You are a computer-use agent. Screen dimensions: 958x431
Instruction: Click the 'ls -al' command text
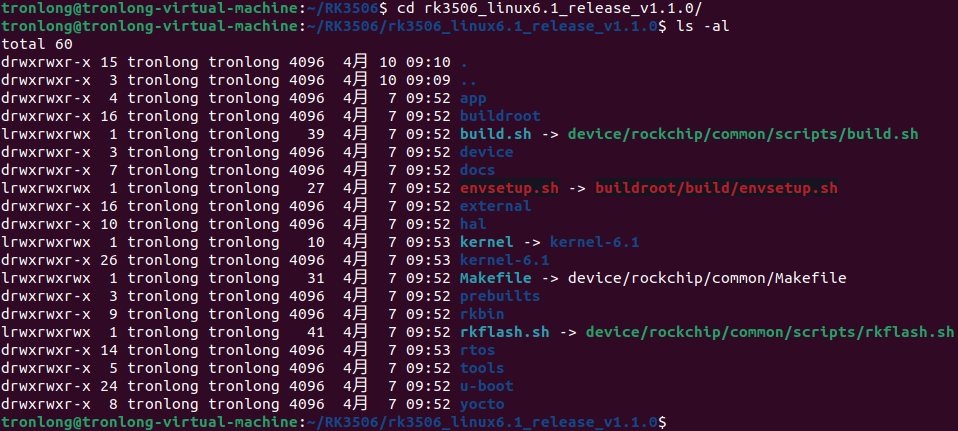703,26
